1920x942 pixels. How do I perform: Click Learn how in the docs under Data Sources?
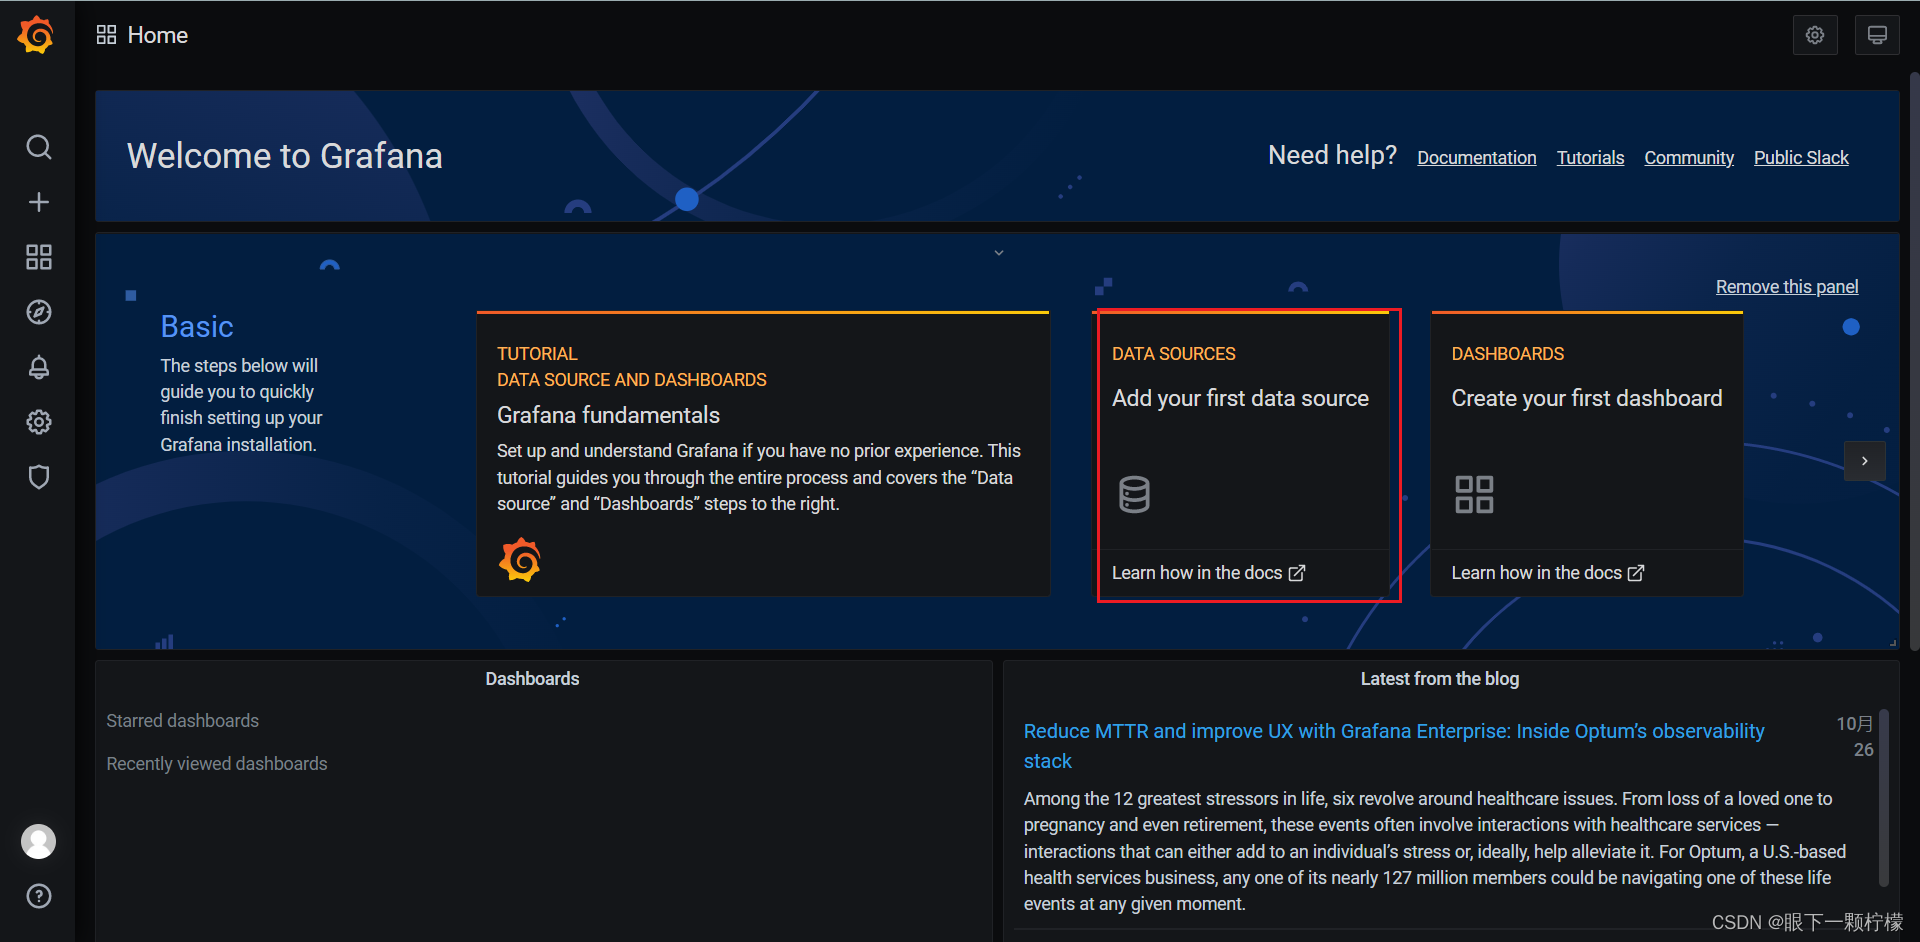point(1208,573)
